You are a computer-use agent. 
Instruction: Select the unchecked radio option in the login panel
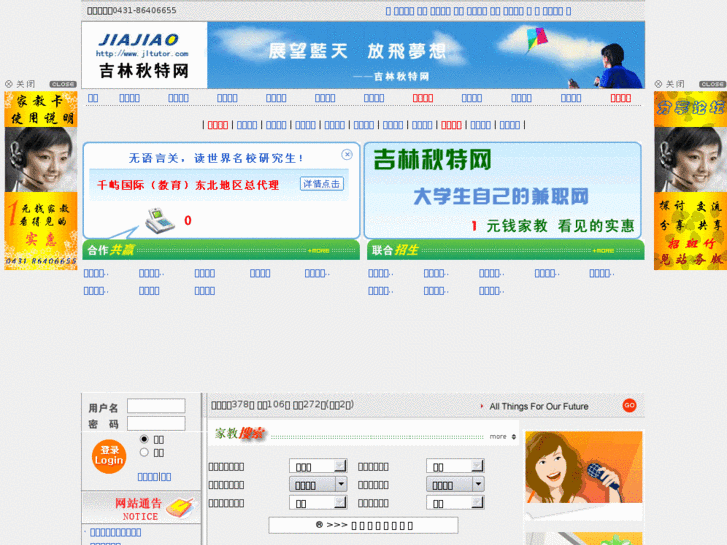point(144,452)
